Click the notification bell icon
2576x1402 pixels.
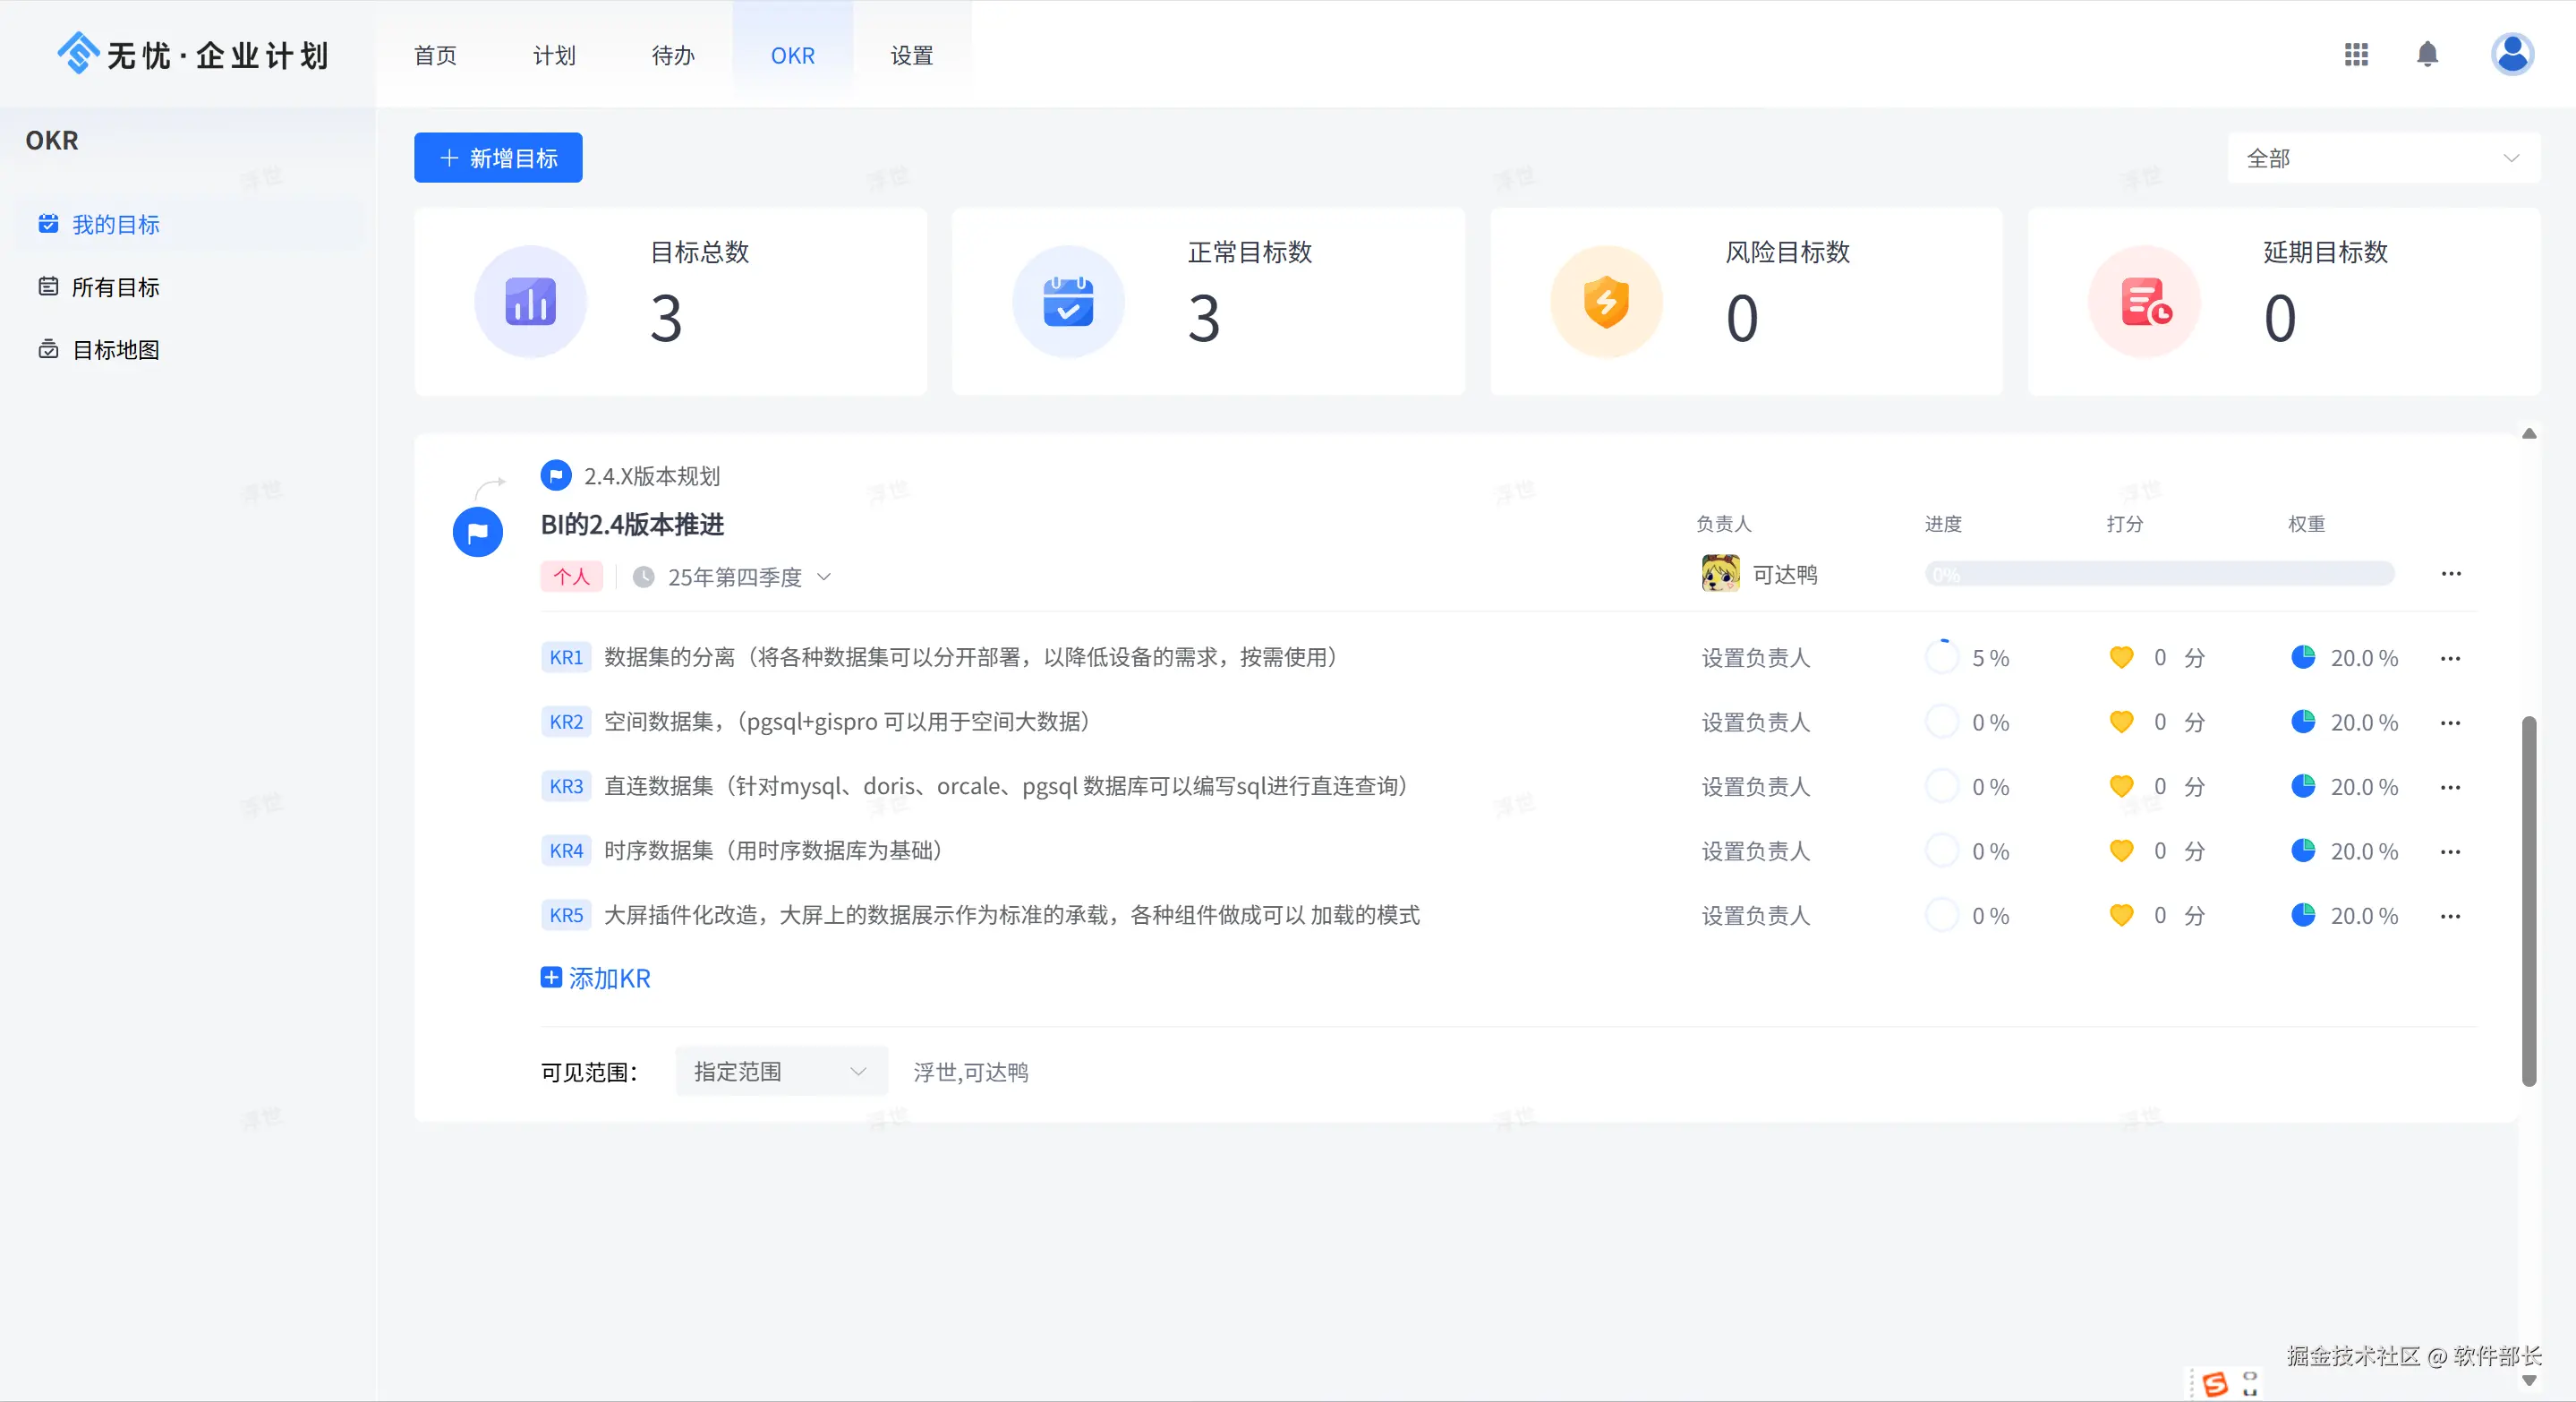coord(2427,54)
